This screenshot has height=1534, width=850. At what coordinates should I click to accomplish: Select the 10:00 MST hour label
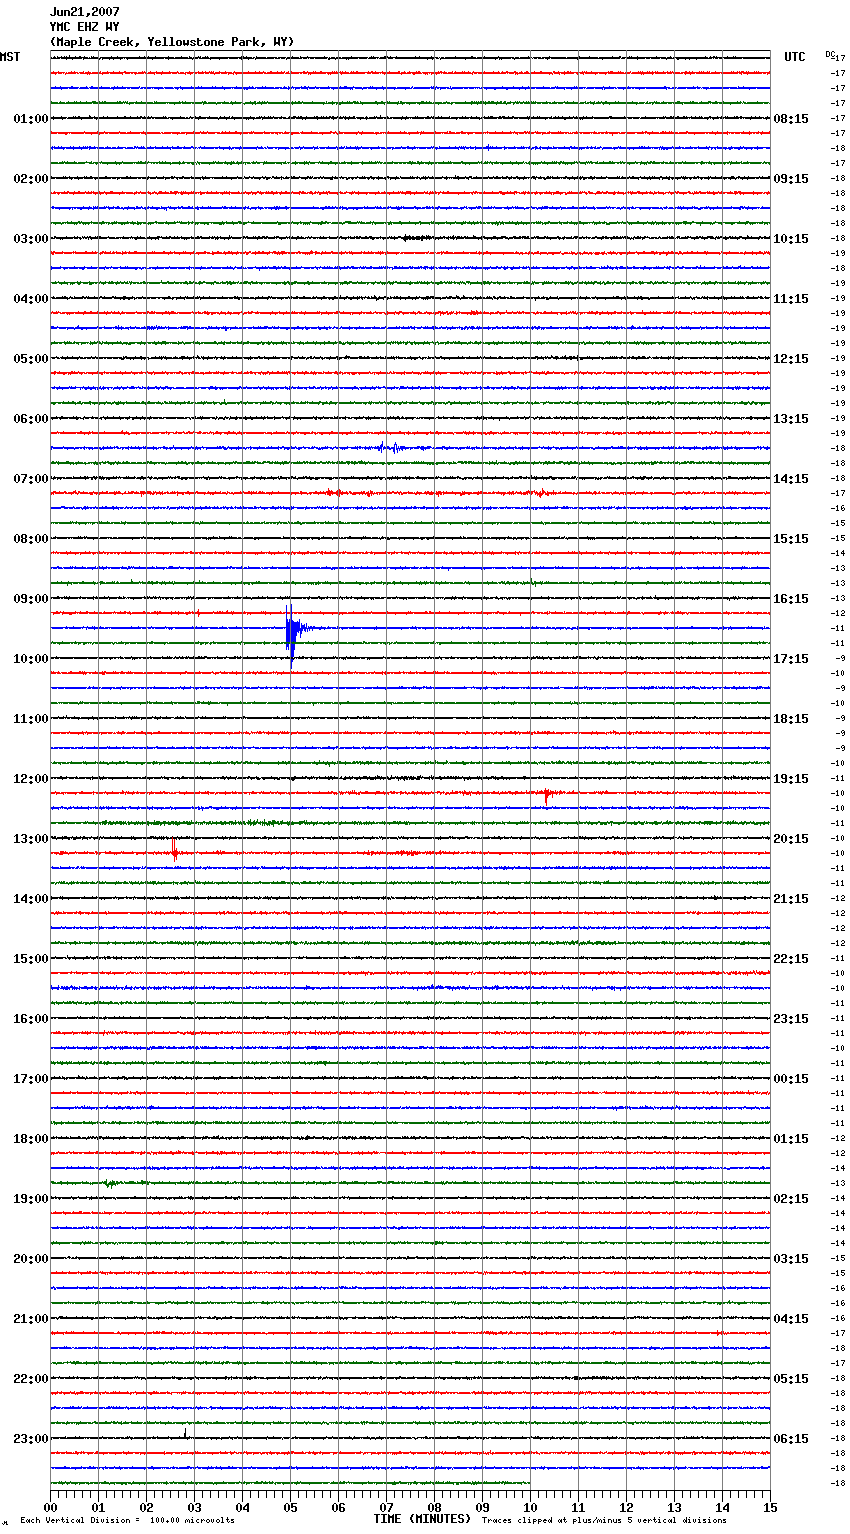[x=31, y=659]
